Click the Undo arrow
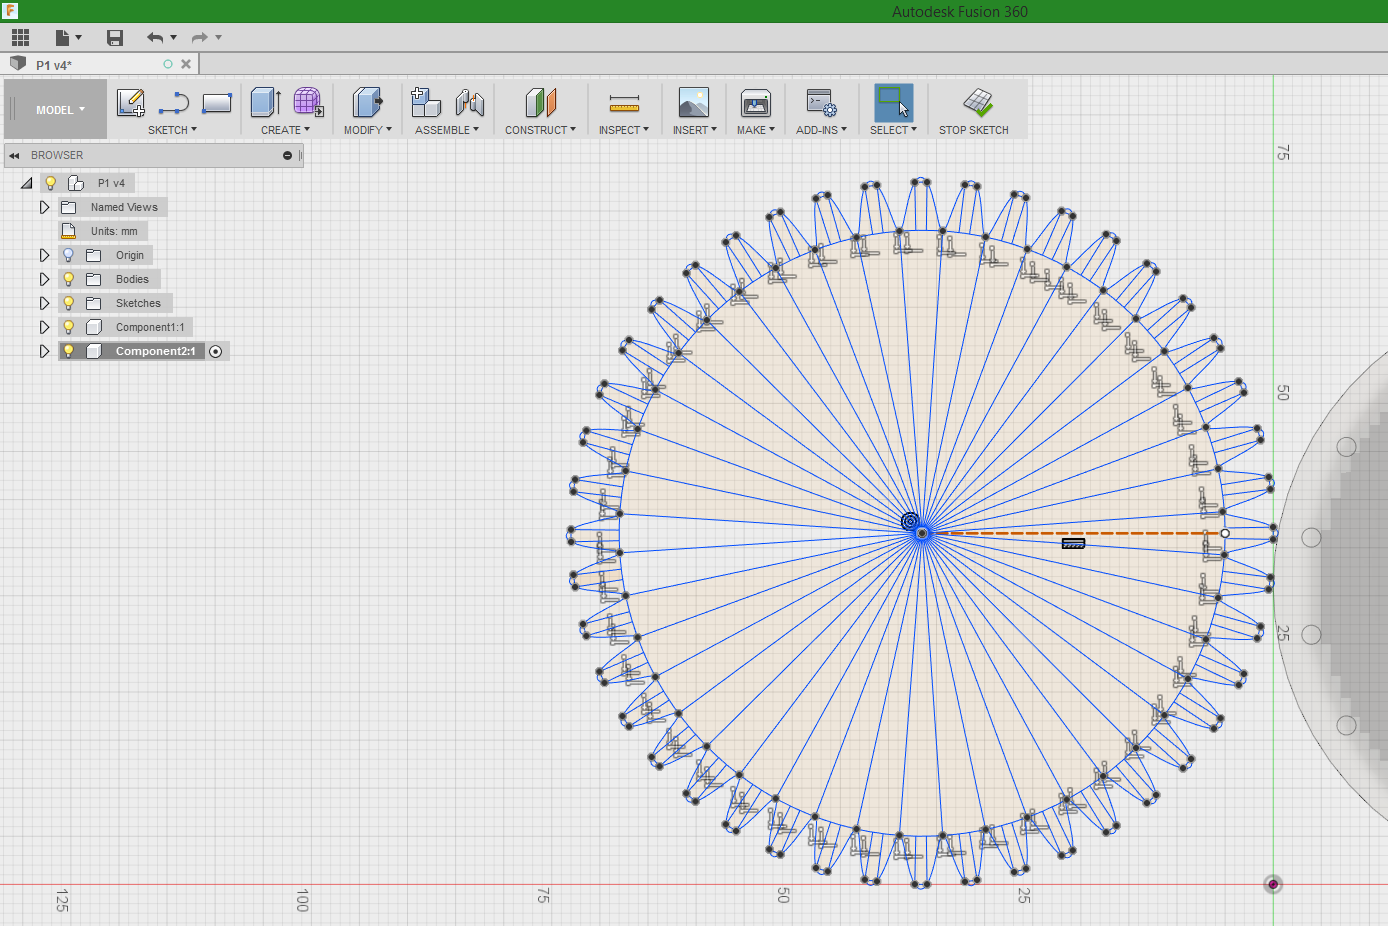 tap(155, 37)
